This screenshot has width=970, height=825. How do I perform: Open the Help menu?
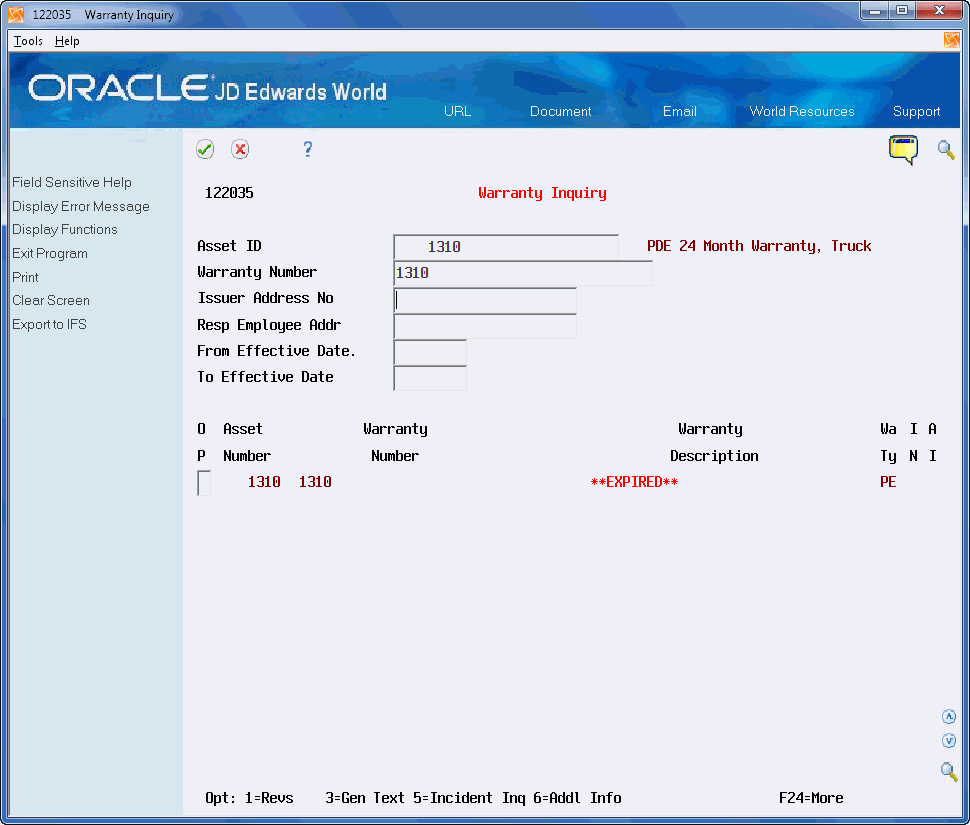(67, 41)
